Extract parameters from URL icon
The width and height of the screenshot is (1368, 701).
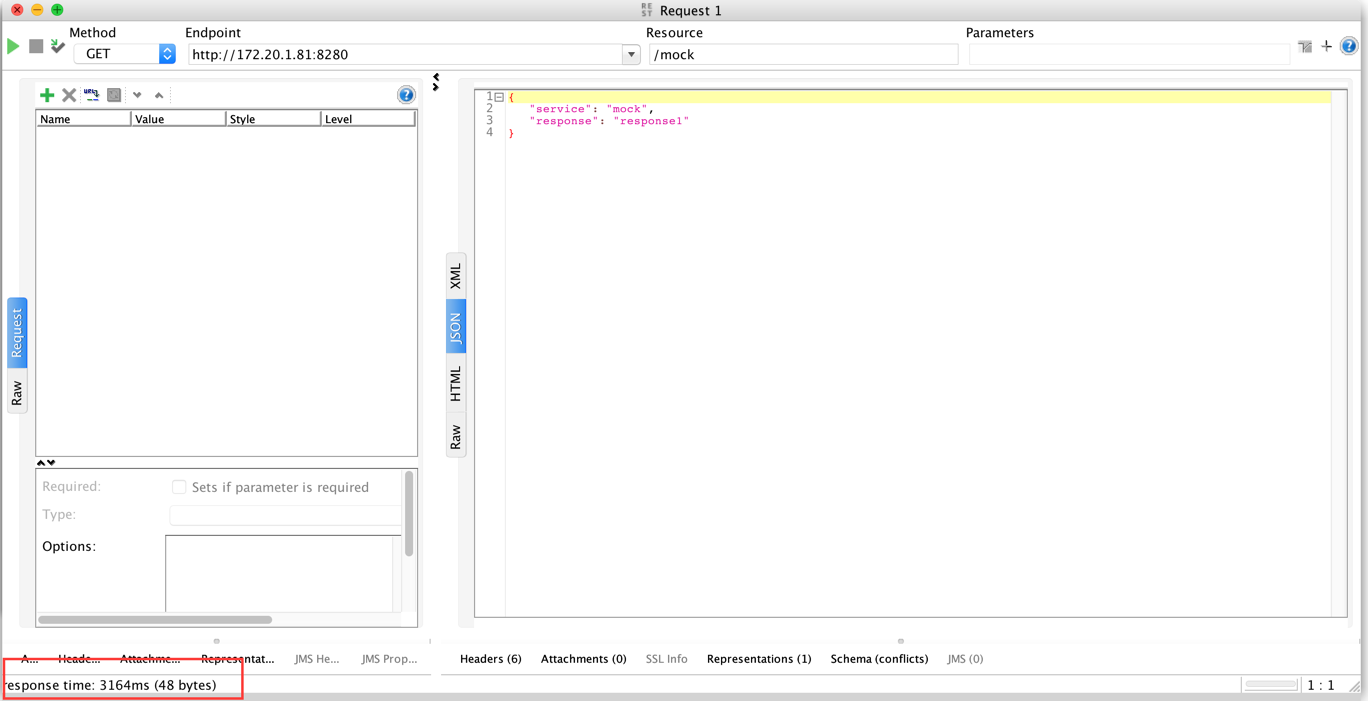click(x=92, y=95)
